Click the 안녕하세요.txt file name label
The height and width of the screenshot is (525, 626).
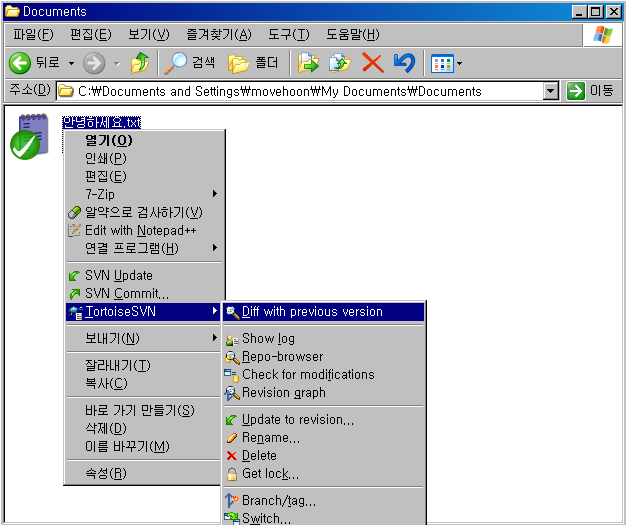coord(102,122)
